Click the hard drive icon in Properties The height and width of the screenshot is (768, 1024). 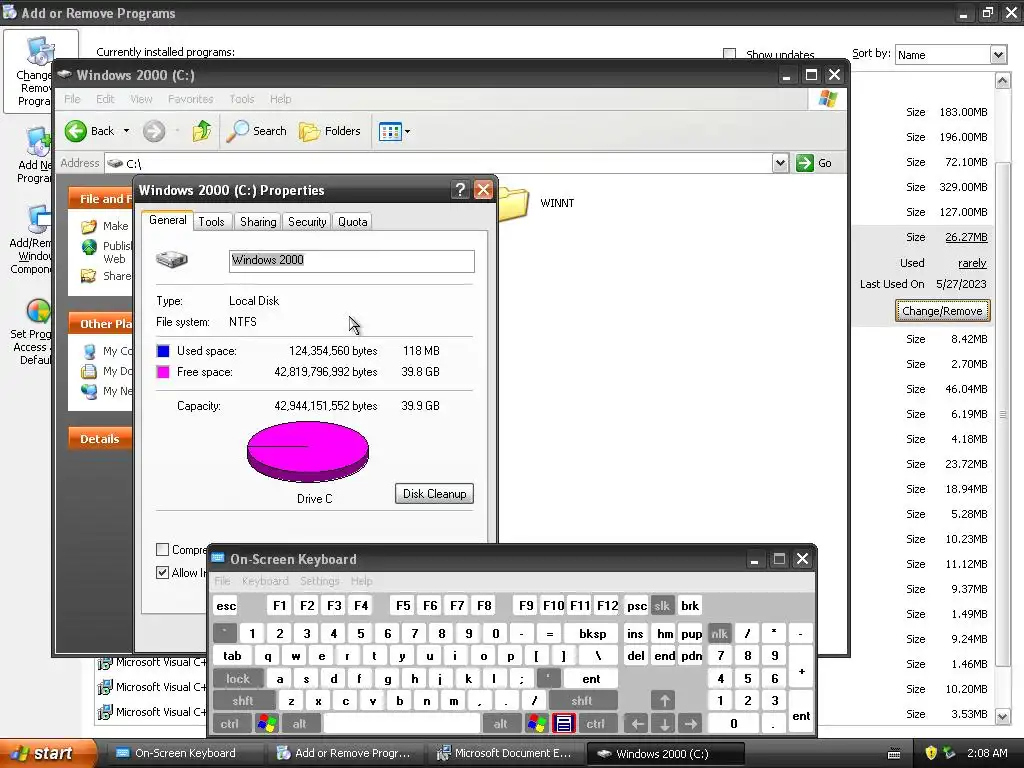click(x=172, y=260)
